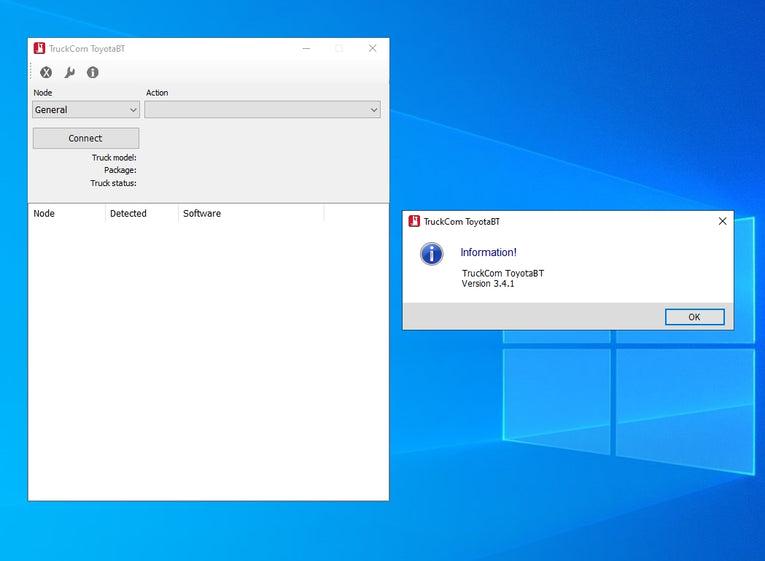Click the blue information symbol in dialog
This screenshot has height=561, width=765.
(x=431, y=254)
